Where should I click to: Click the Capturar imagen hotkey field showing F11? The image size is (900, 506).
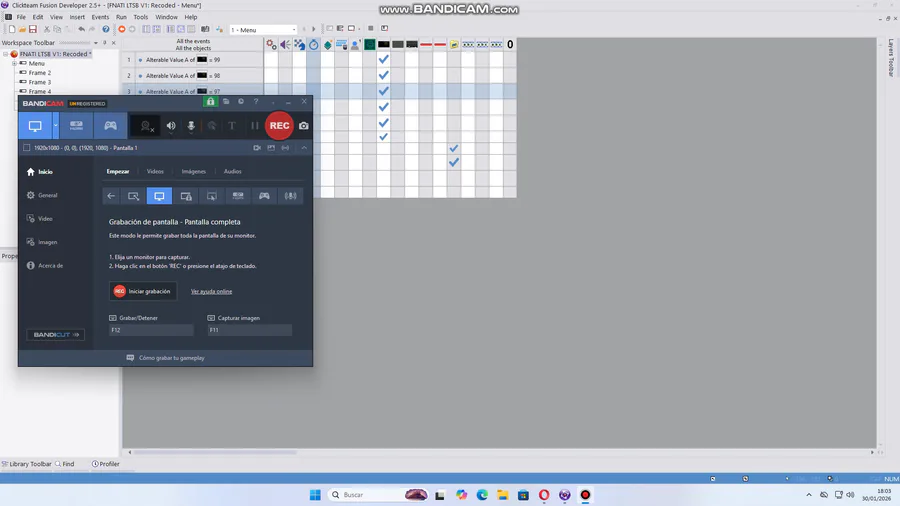coord(250,330)
